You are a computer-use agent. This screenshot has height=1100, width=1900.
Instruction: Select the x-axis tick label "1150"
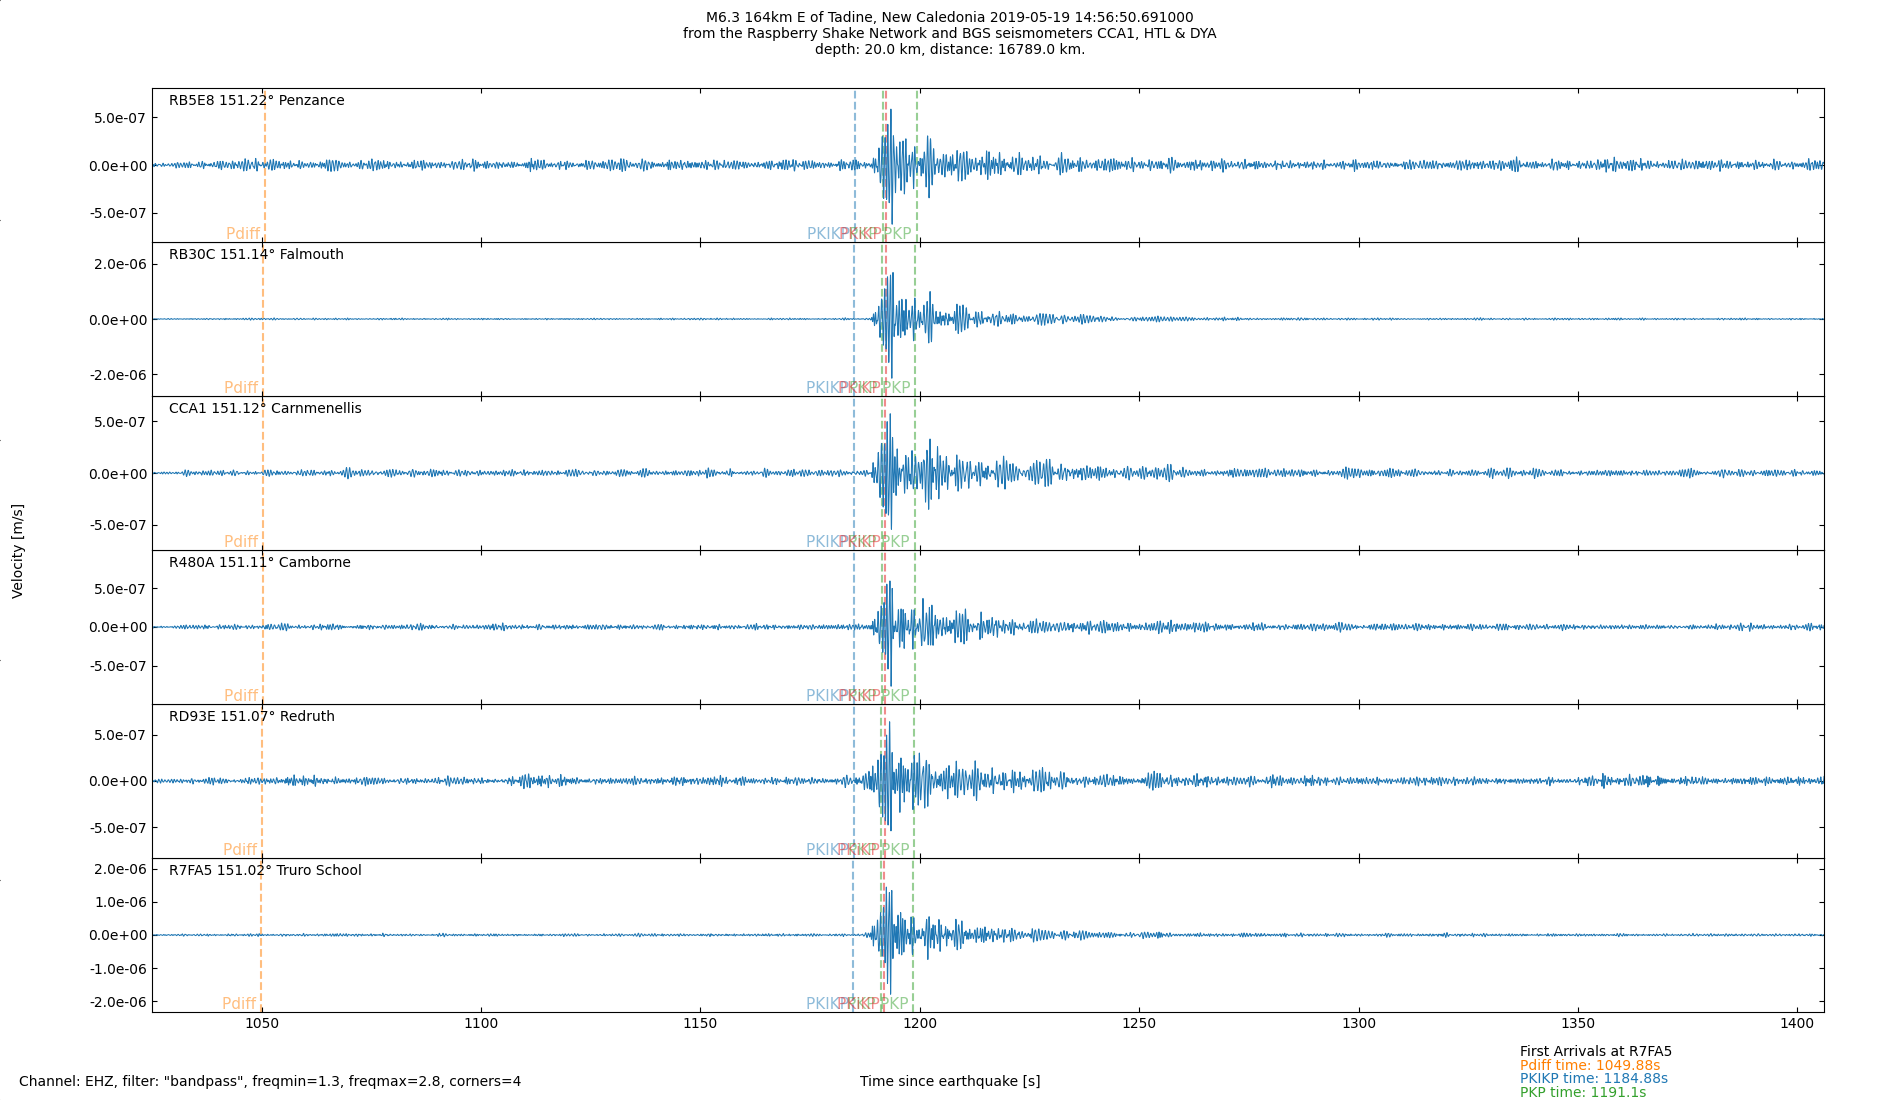tap(700, 1023)
